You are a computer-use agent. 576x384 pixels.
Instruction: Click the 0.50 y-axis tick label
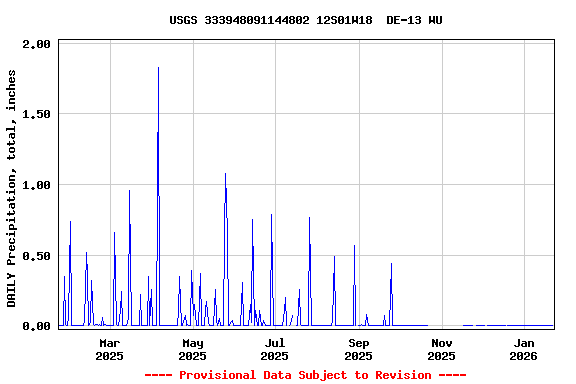pyautogui.click(x=36, y=256)
